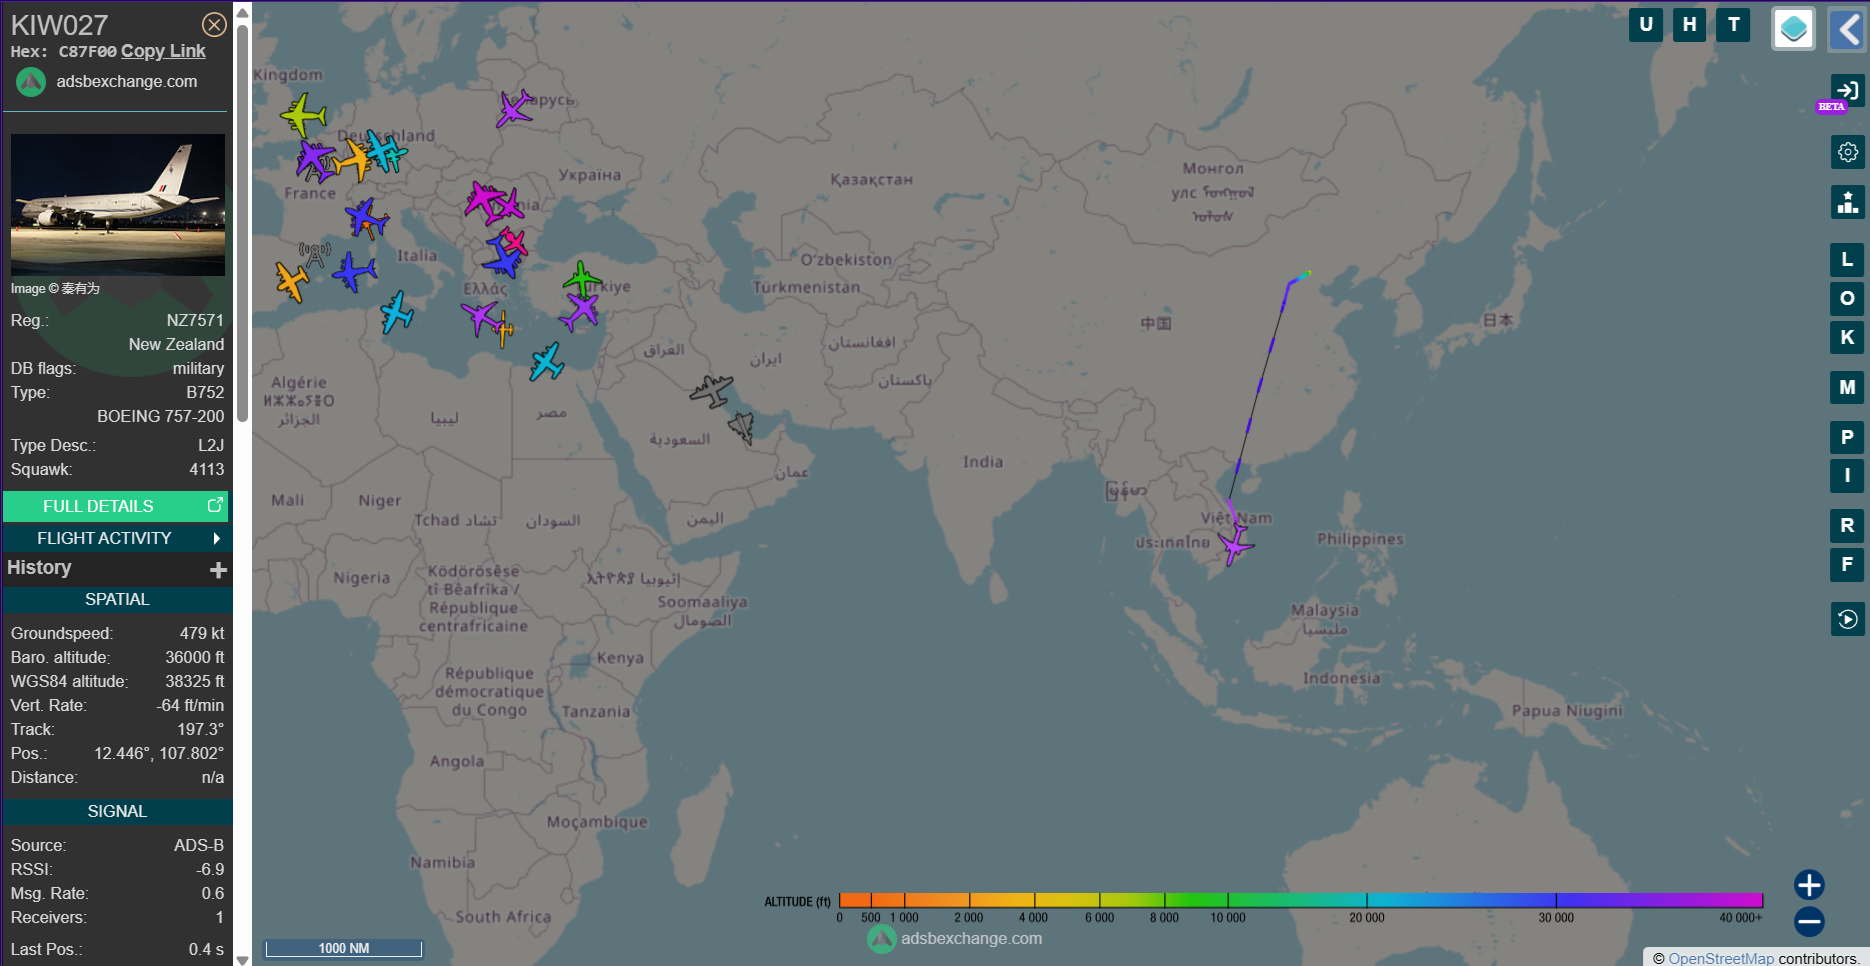Click the info panel scrollbar down arrow
Image resolution: width=1870 pixels, height=966 pixels.
point(242,960)
